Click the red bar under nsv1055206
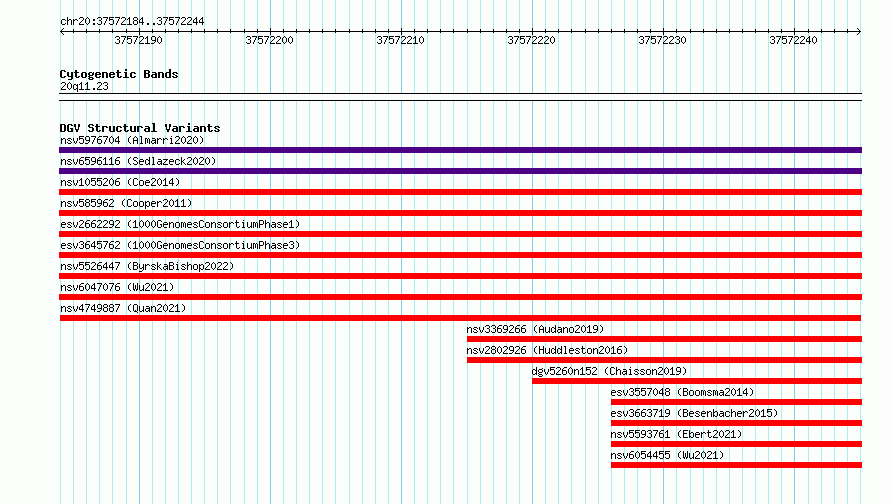Viewport: 890px width, 504px height. pos(460,192)
